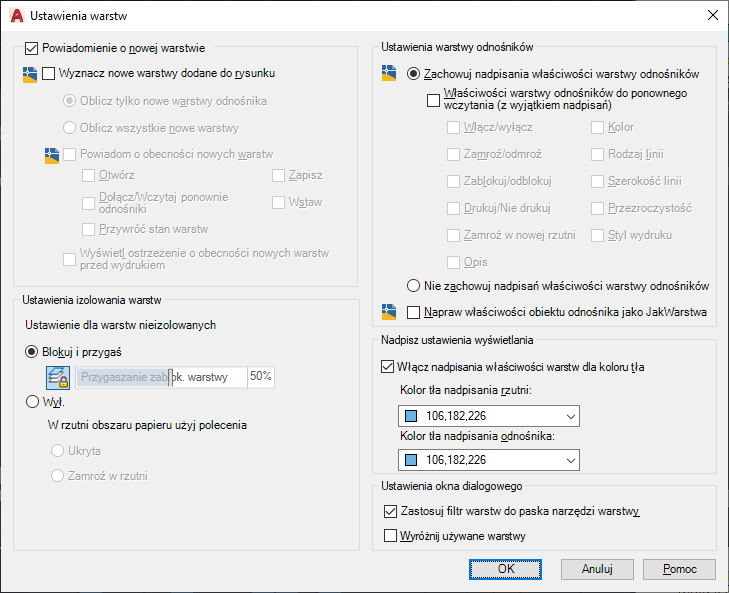Click the icon beside Napraw właściwości obiektu odnośnika
The height and width of the screenshot is (593, 729).
coord(390,312)
